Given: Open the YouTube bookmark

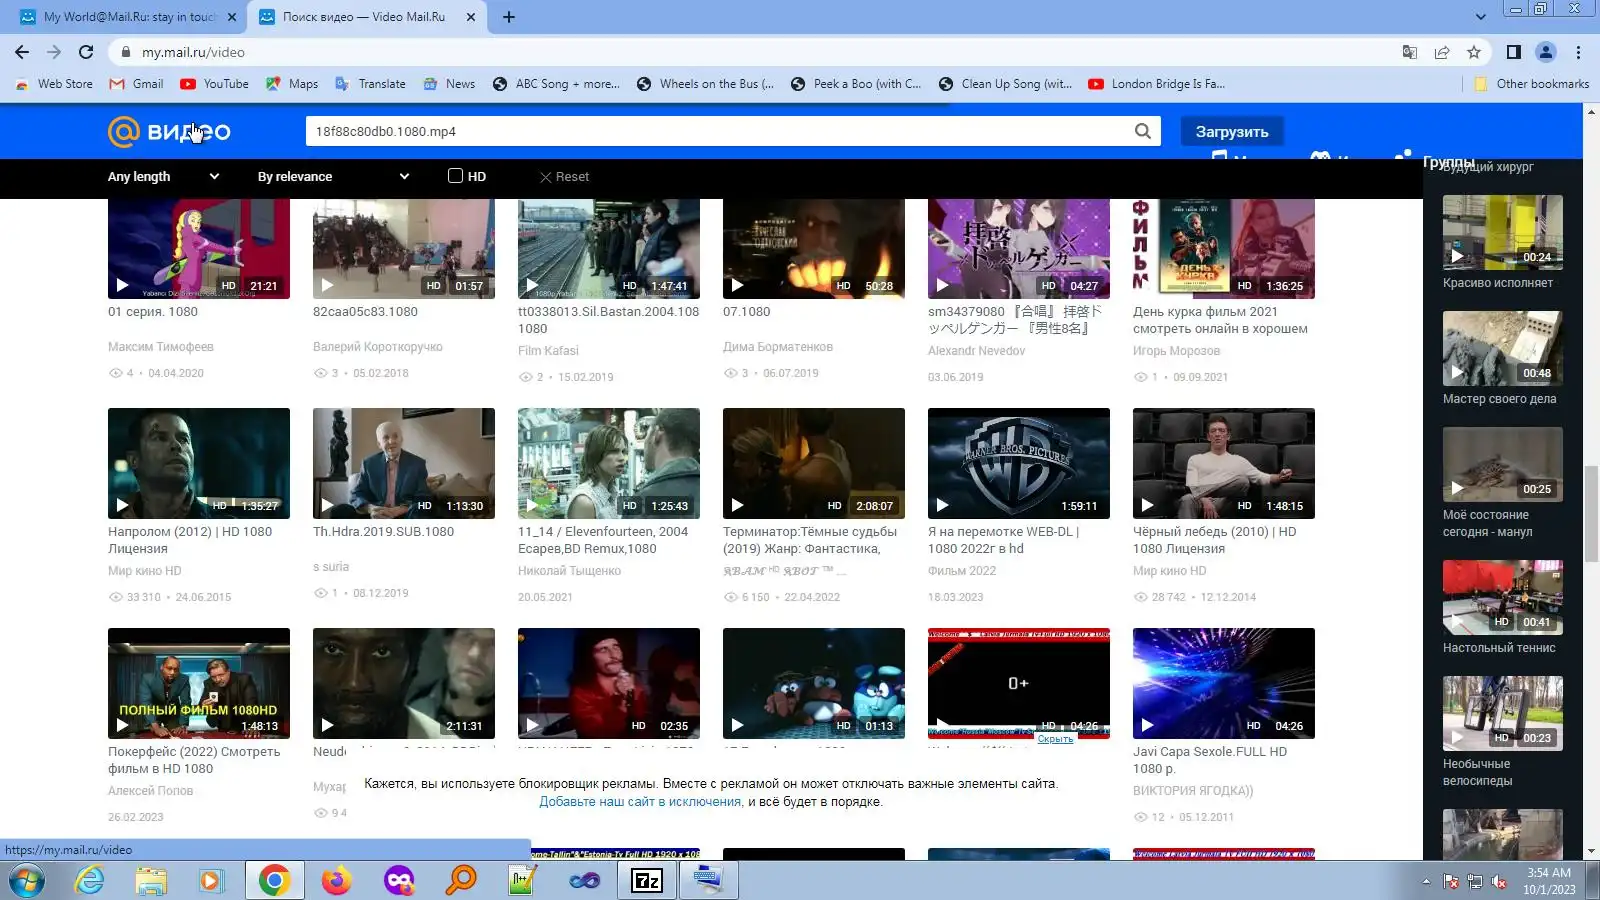Looking at the screenshot, I should (x=215, y=84).
